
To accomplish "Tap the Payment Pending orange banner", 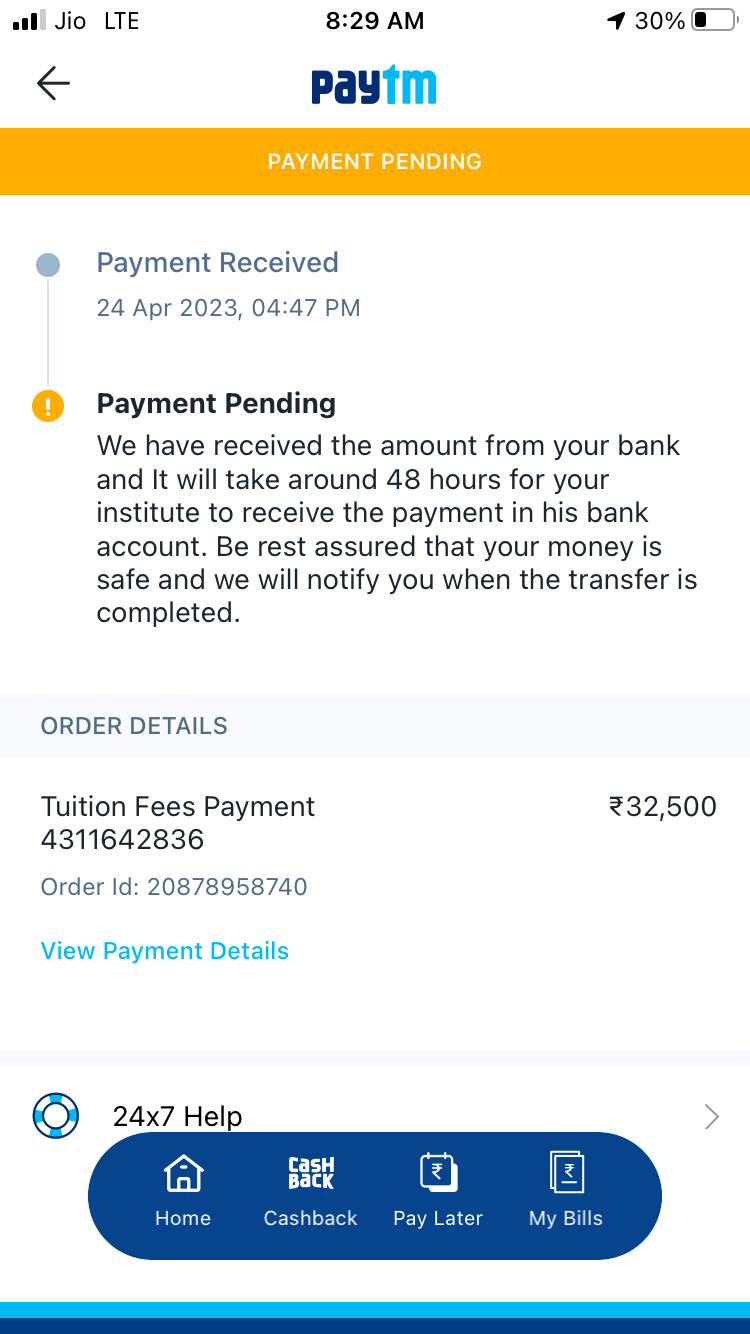I will coord(375,161).
